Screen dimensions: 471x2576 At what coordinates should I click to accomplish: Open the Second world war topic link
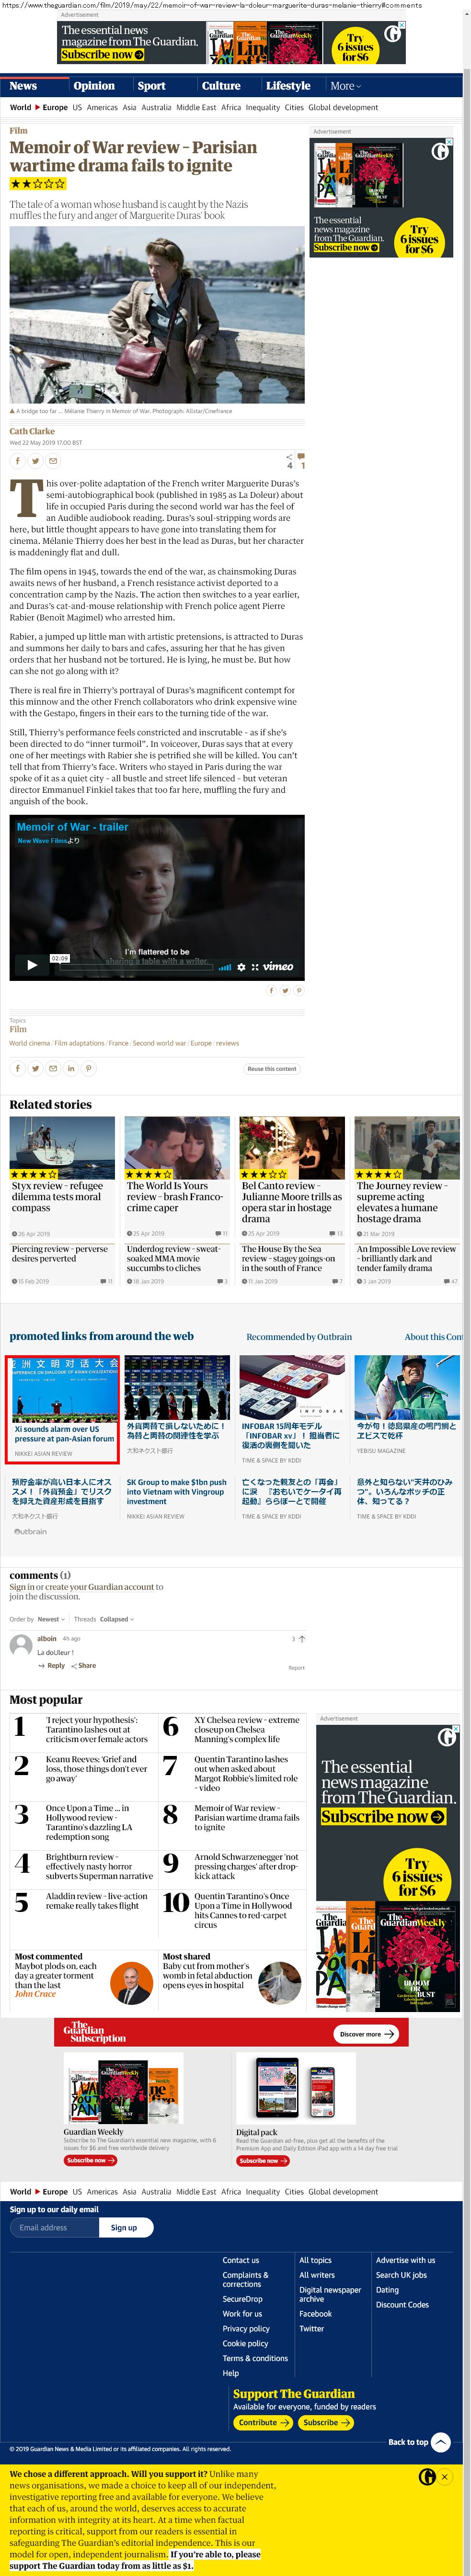(159, 1043)
